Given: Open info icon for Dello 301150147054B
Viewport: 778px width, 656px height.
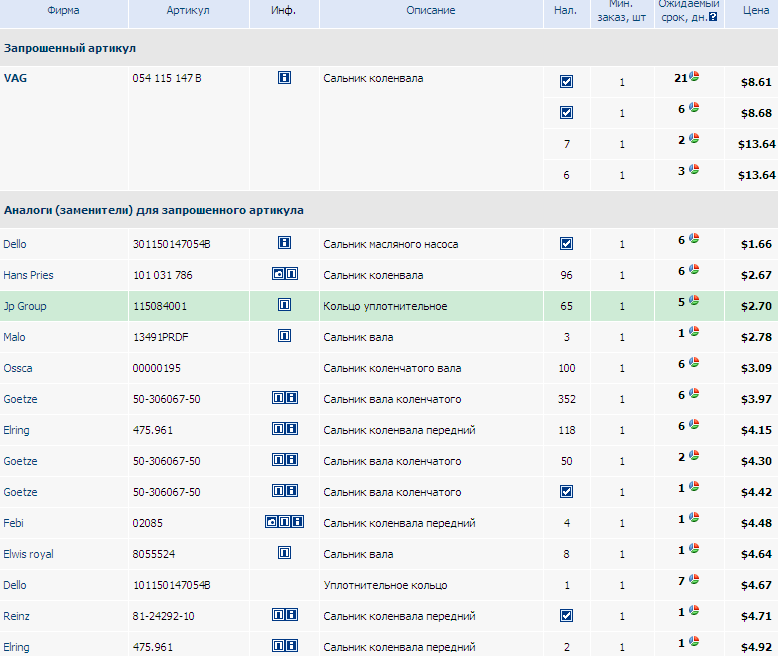Looking at the screenshot, I should coord(284,243).
